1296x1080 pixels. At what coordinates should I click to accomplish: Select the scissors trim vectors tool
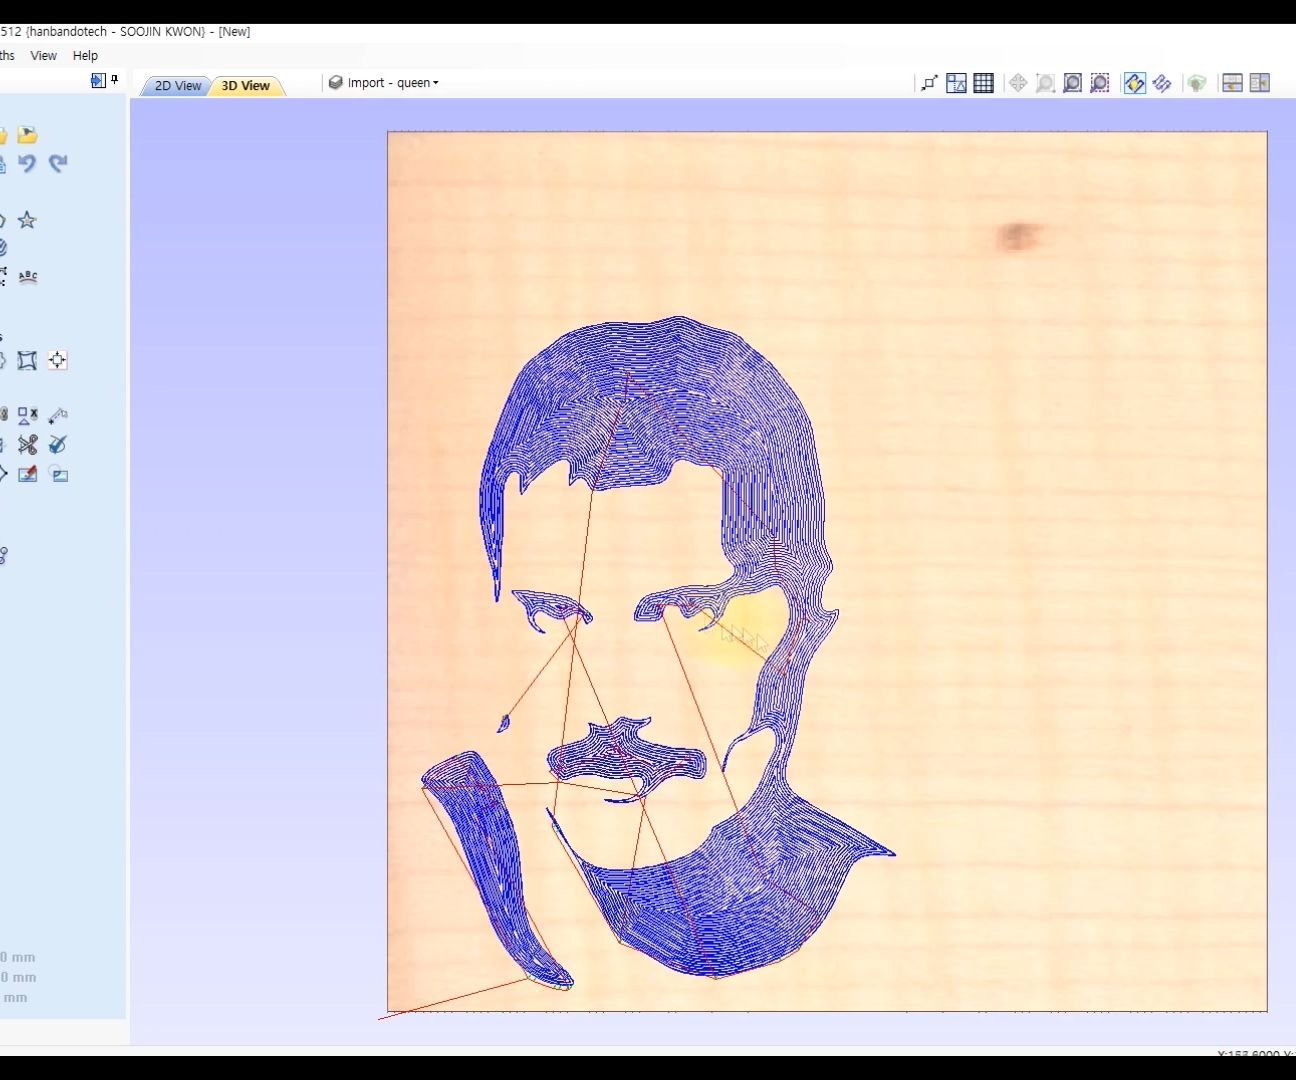point(27,445)
